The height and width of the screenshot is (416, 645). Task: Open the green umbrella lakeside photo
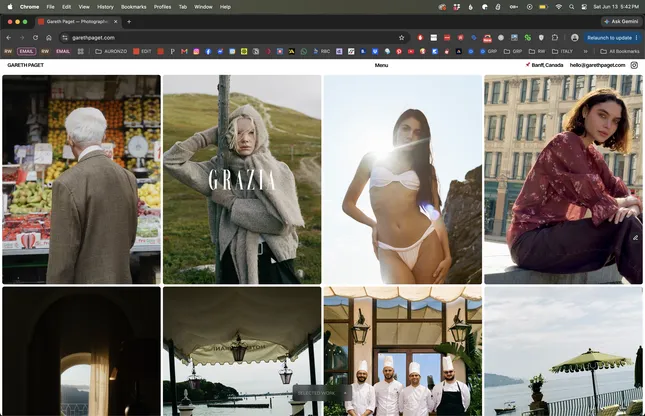[563, 351]
